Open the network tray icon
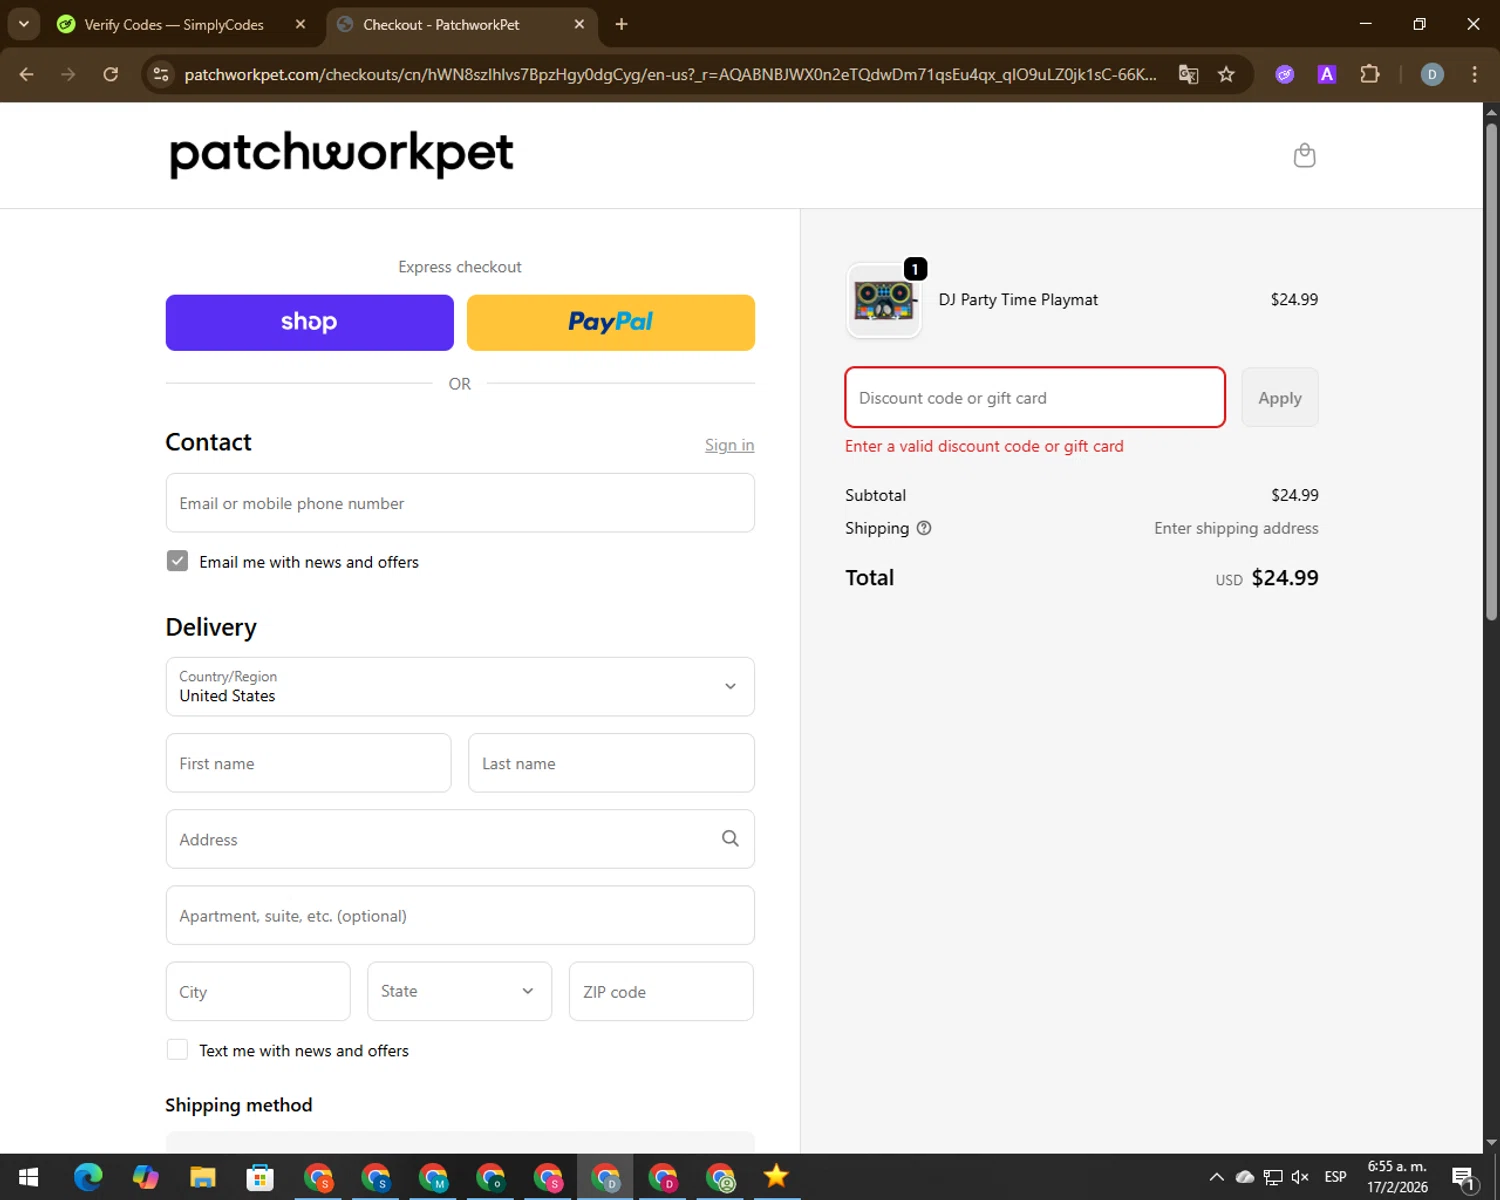The image size is (1500, 1200). click(x=1272, y=1177)
